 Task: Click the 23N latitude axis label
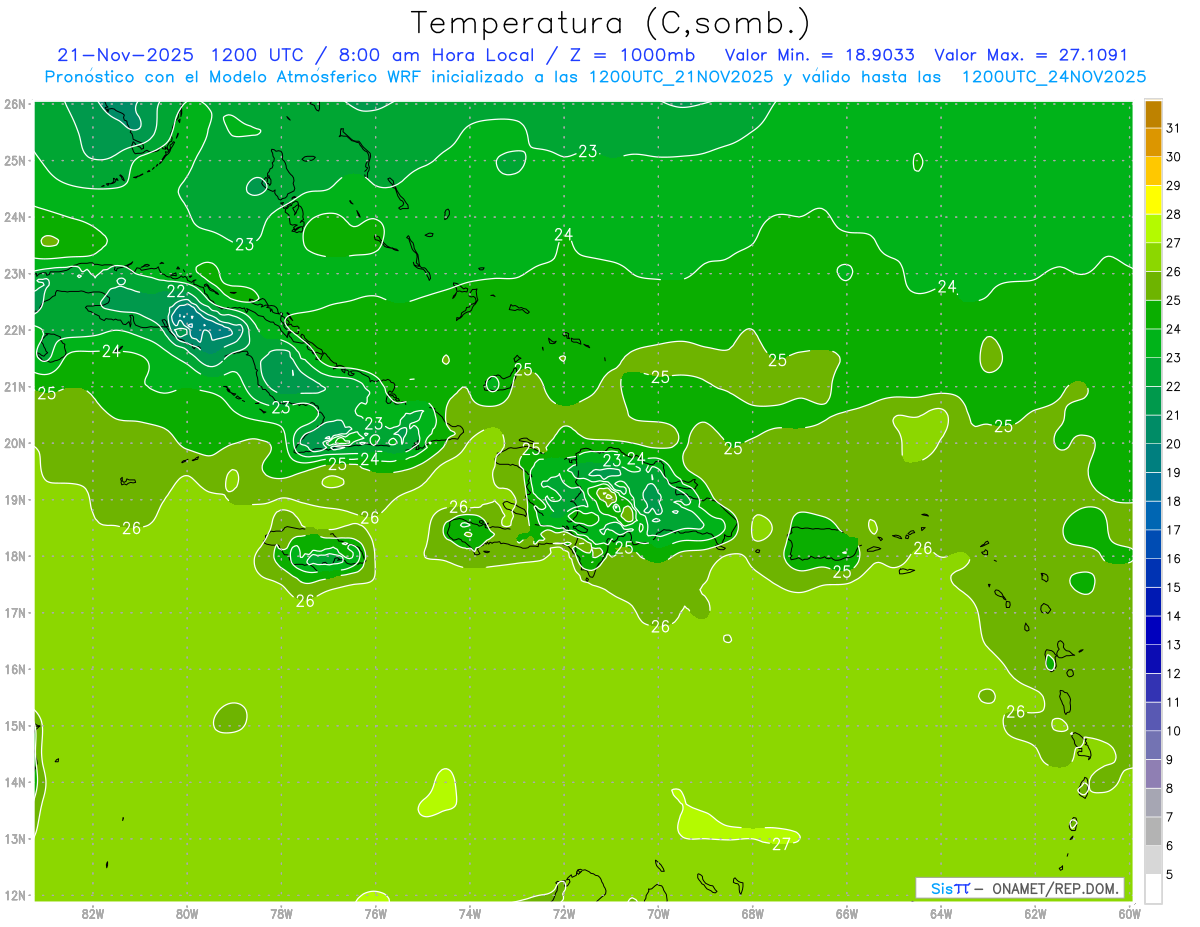15,273
